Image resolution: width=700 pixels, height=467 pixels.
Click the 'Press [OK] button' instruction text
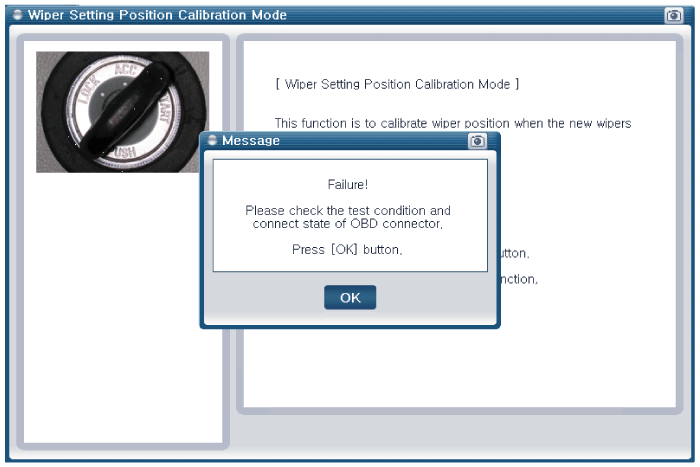click(x=348, y=250)
